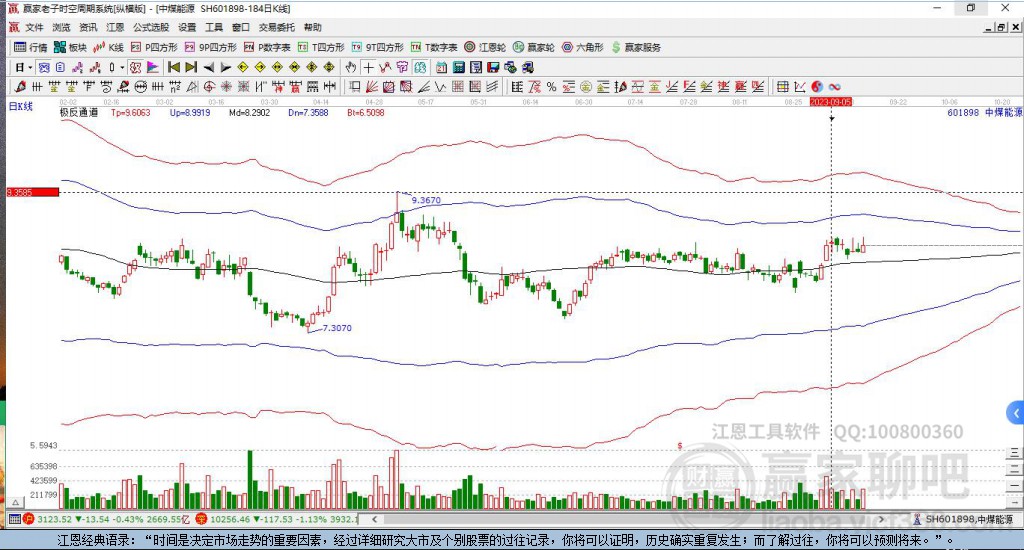Click the colorful flag play icon

pos(153,67)
